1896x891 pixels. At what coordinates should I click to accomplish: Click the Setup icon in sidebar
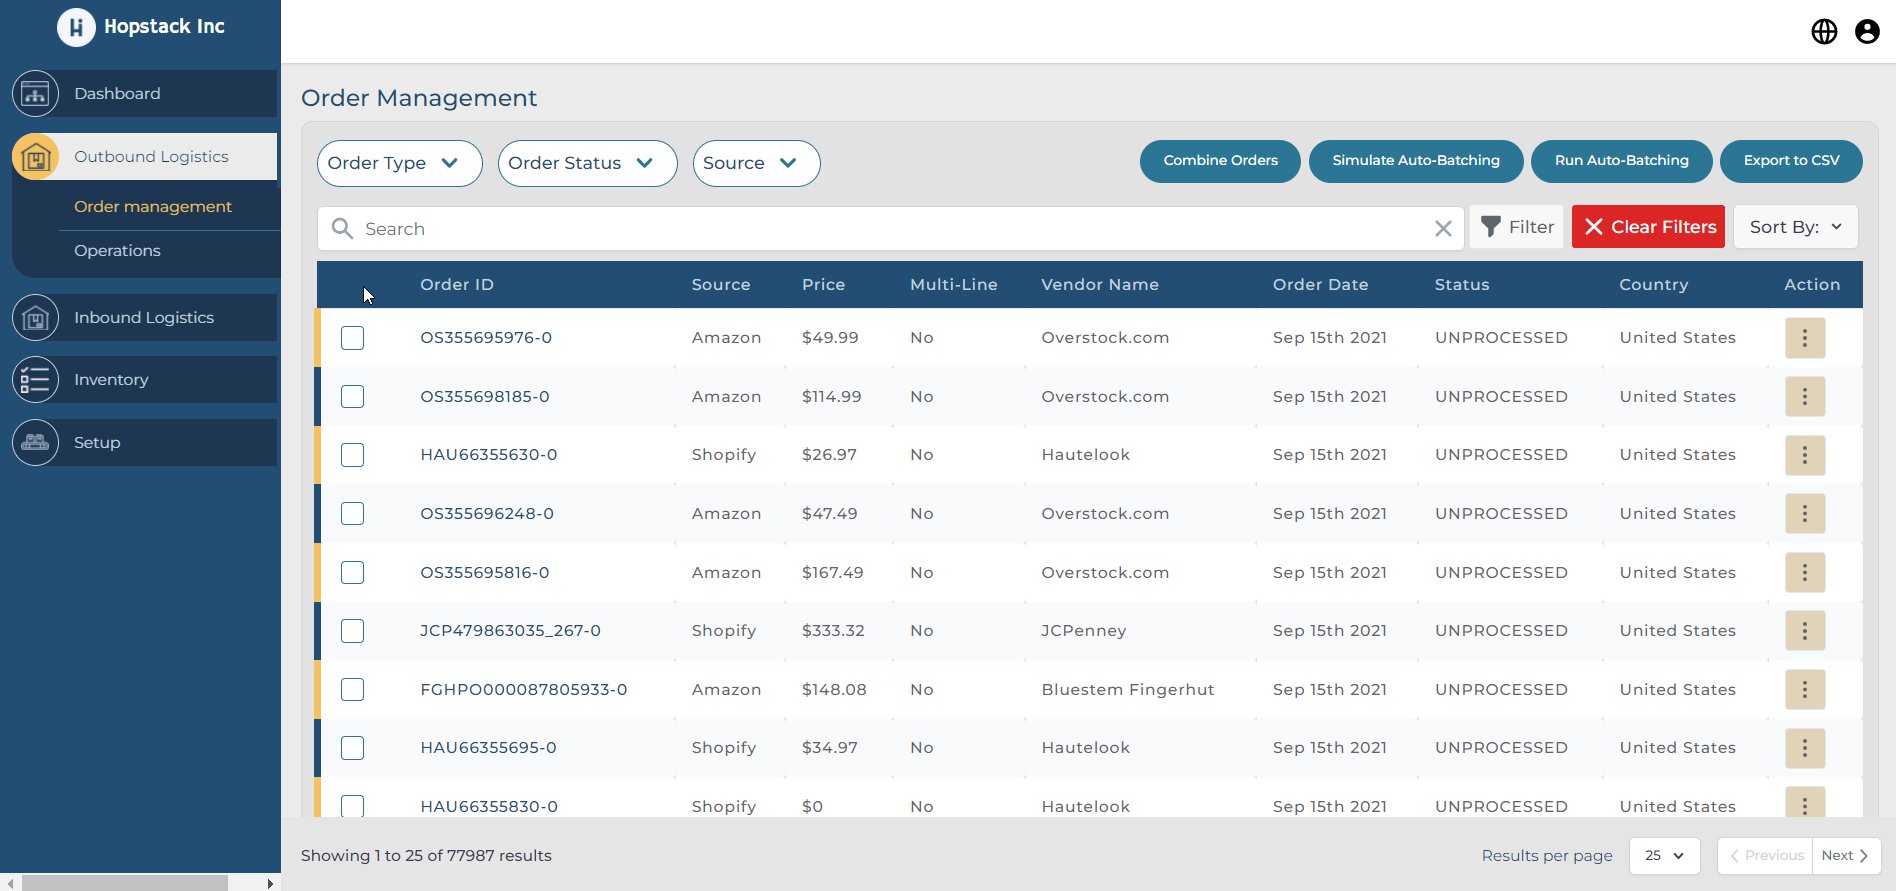pos(35,442)
